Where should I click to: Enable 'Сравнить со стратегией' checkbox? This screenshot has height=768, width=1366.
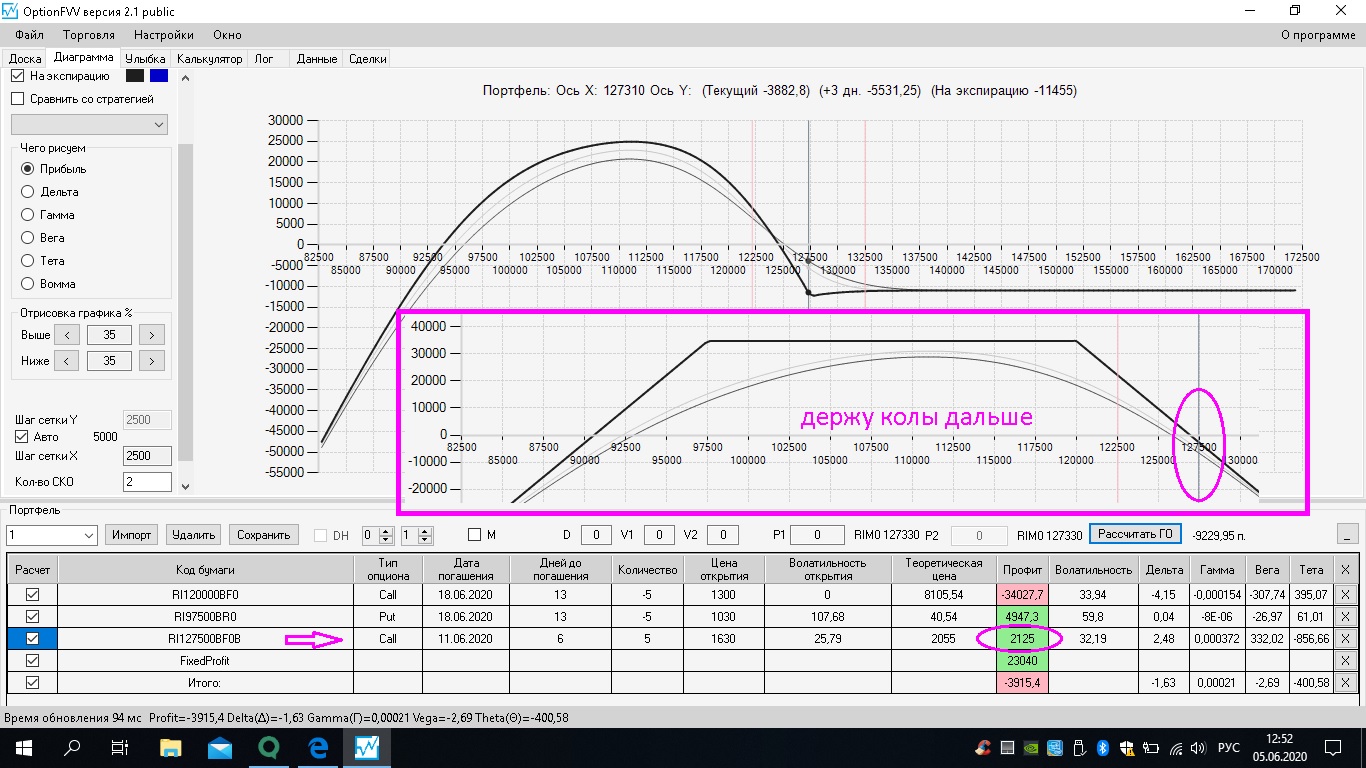pos(17,99)
